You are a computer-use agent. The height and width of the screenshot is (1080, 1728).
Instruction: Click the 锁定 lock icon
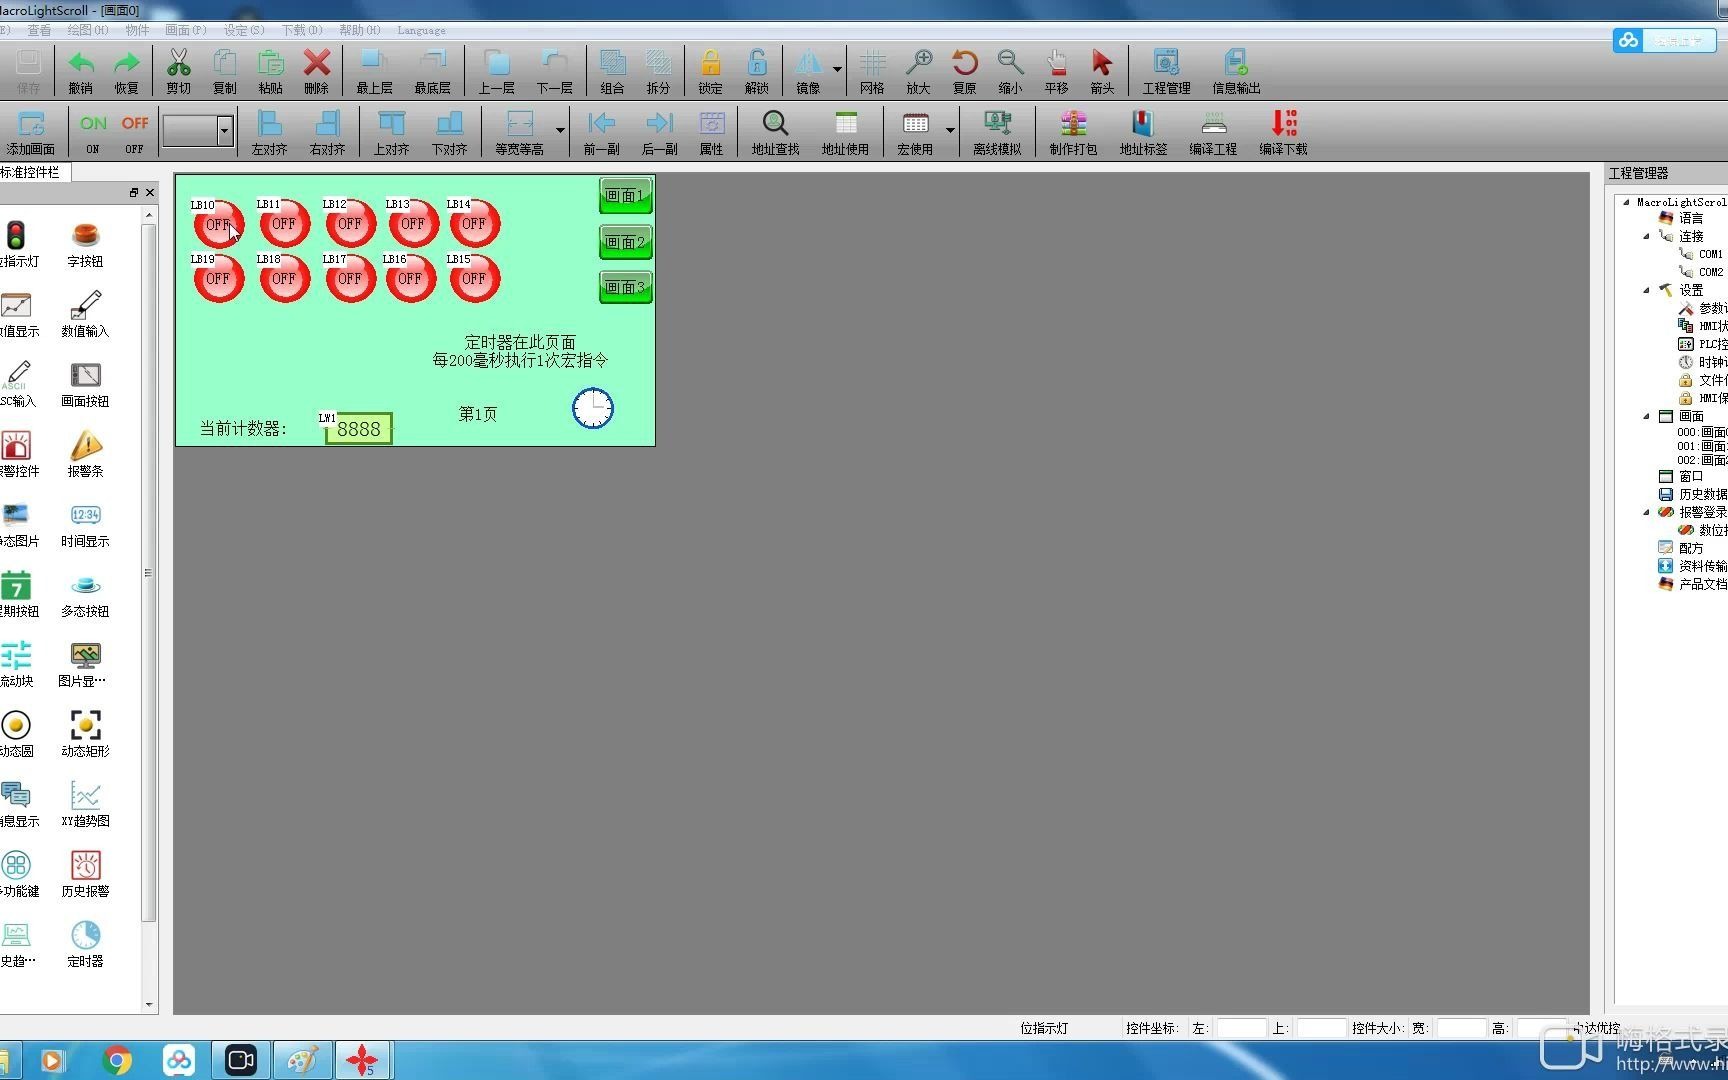click(x=711, y=71)
